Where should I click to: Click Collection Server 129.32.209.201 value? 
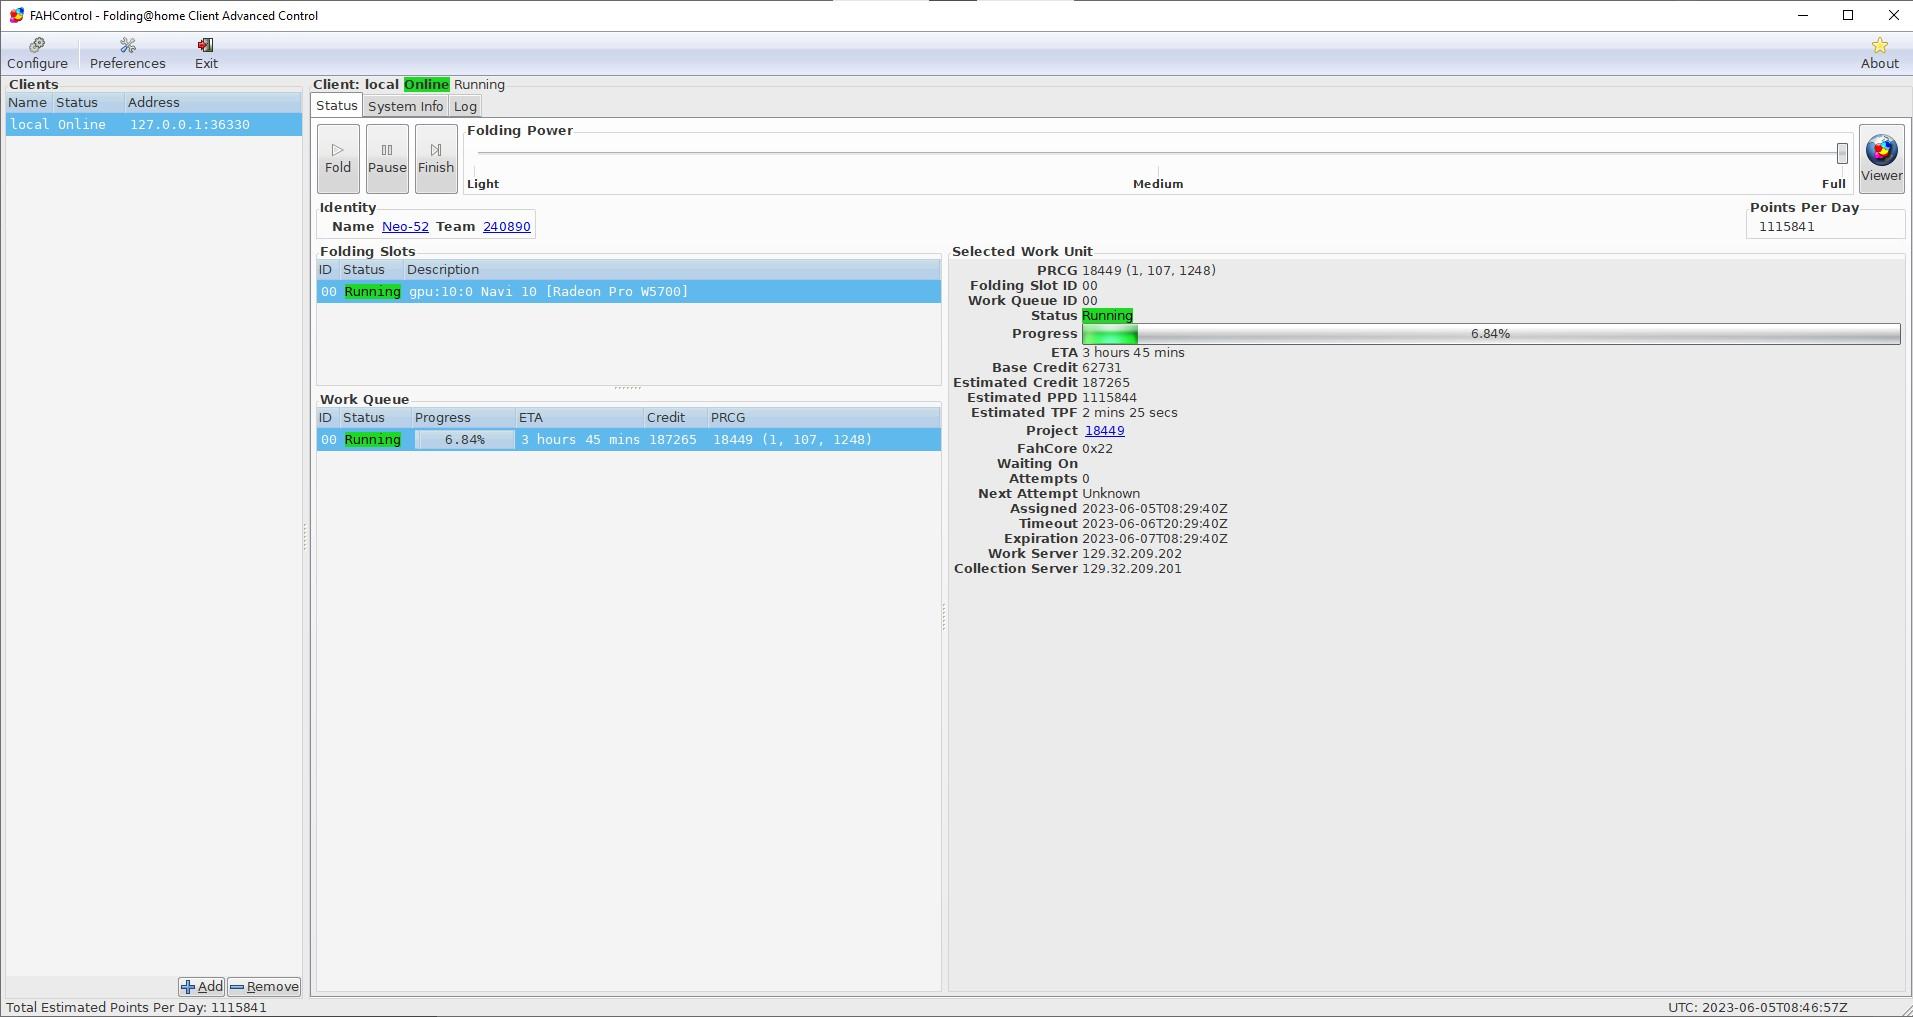coord(1132,569)
